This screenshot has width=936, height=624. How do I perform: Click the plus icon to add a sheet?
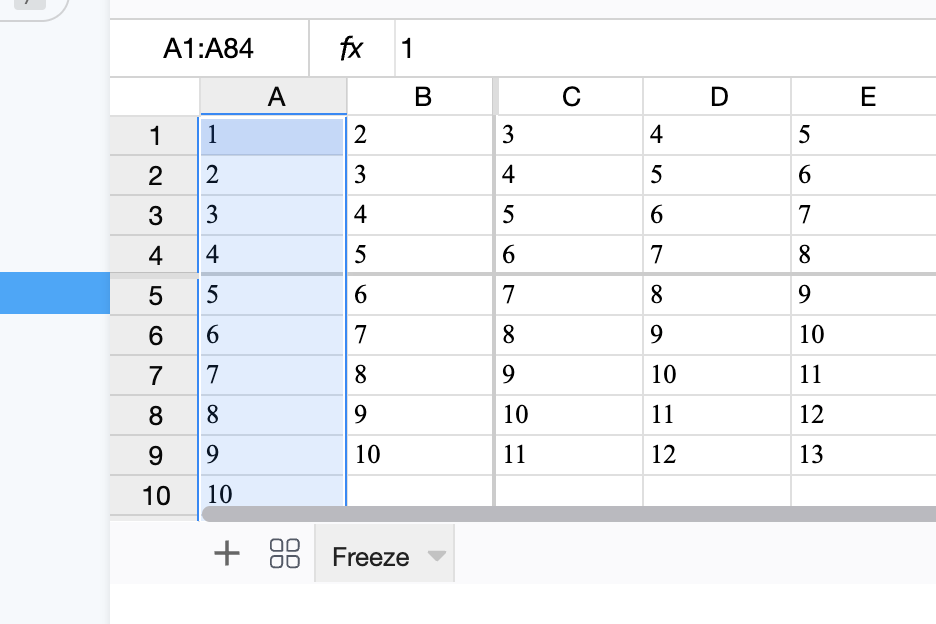coord(227,552)
